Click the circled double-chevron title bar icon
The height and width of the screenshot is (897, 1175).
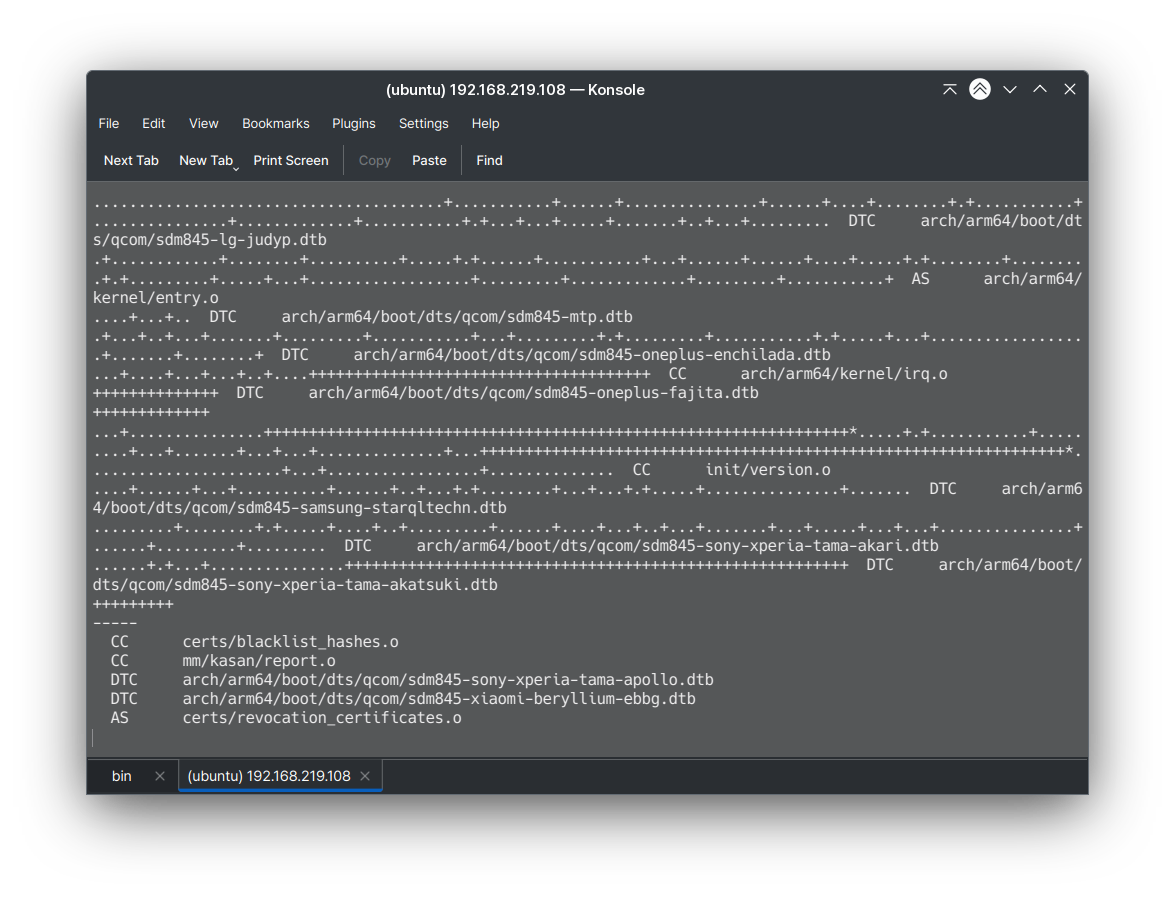[980, 89]
